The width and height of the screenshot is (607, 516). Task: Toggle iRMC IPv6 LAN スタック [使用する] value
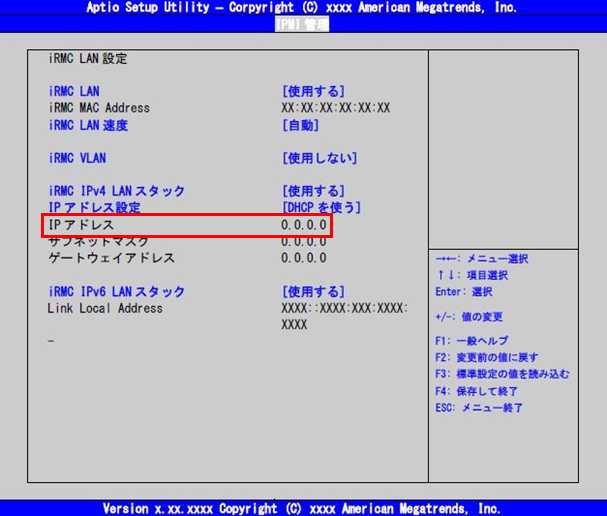[313, 292]
